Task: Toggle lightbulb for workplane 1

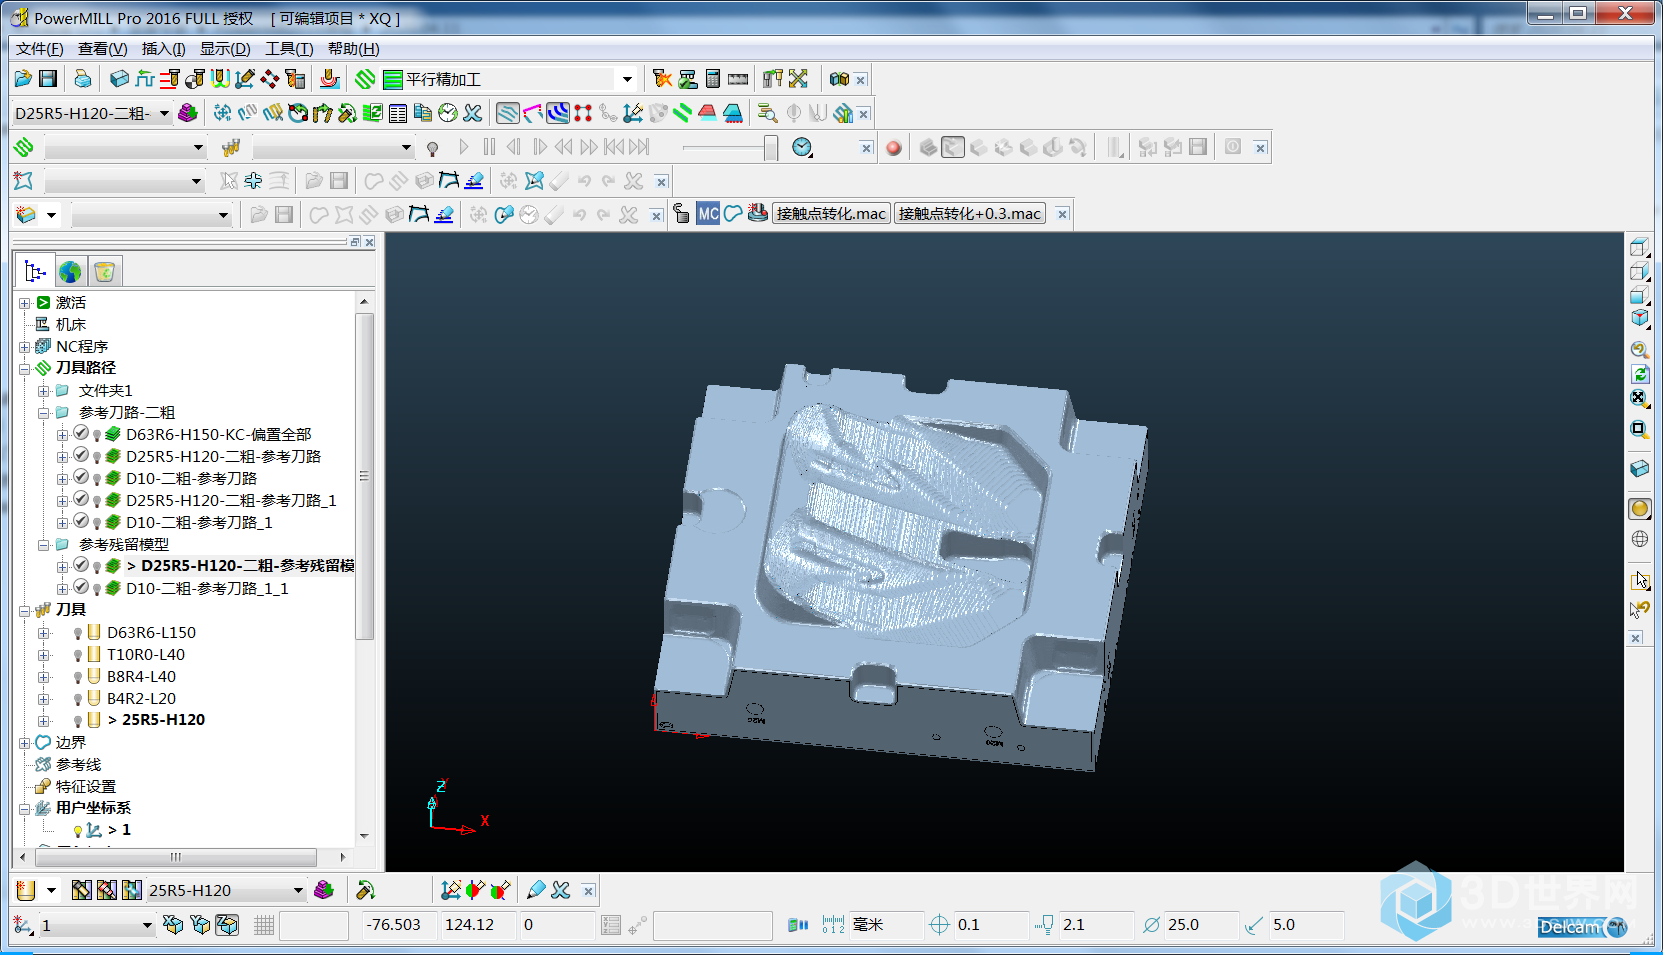Action: (x=78, y=831)
